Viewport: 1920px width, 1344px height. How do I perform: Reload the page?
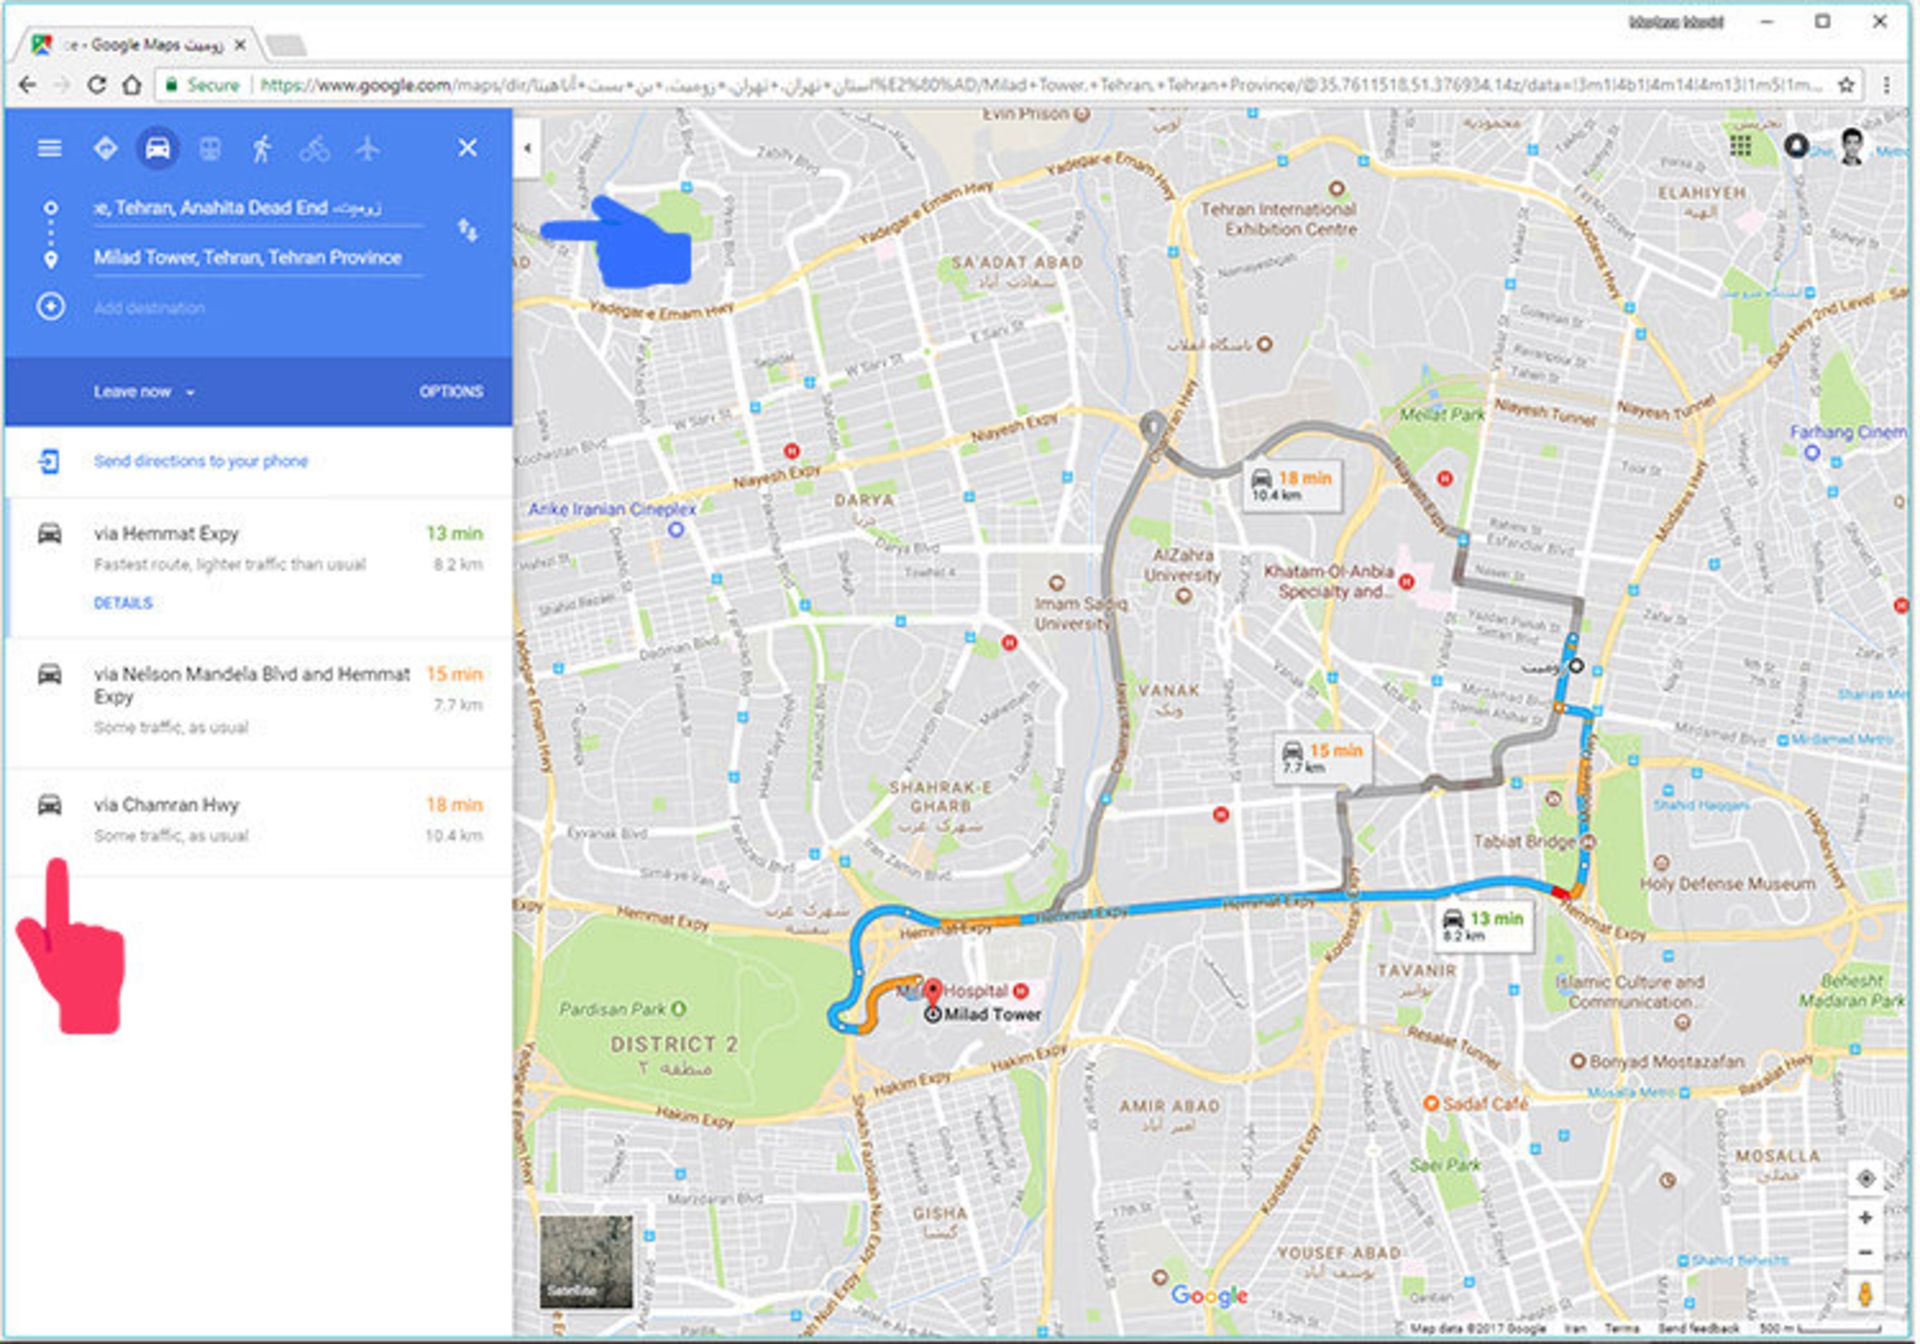coord(96,85)
